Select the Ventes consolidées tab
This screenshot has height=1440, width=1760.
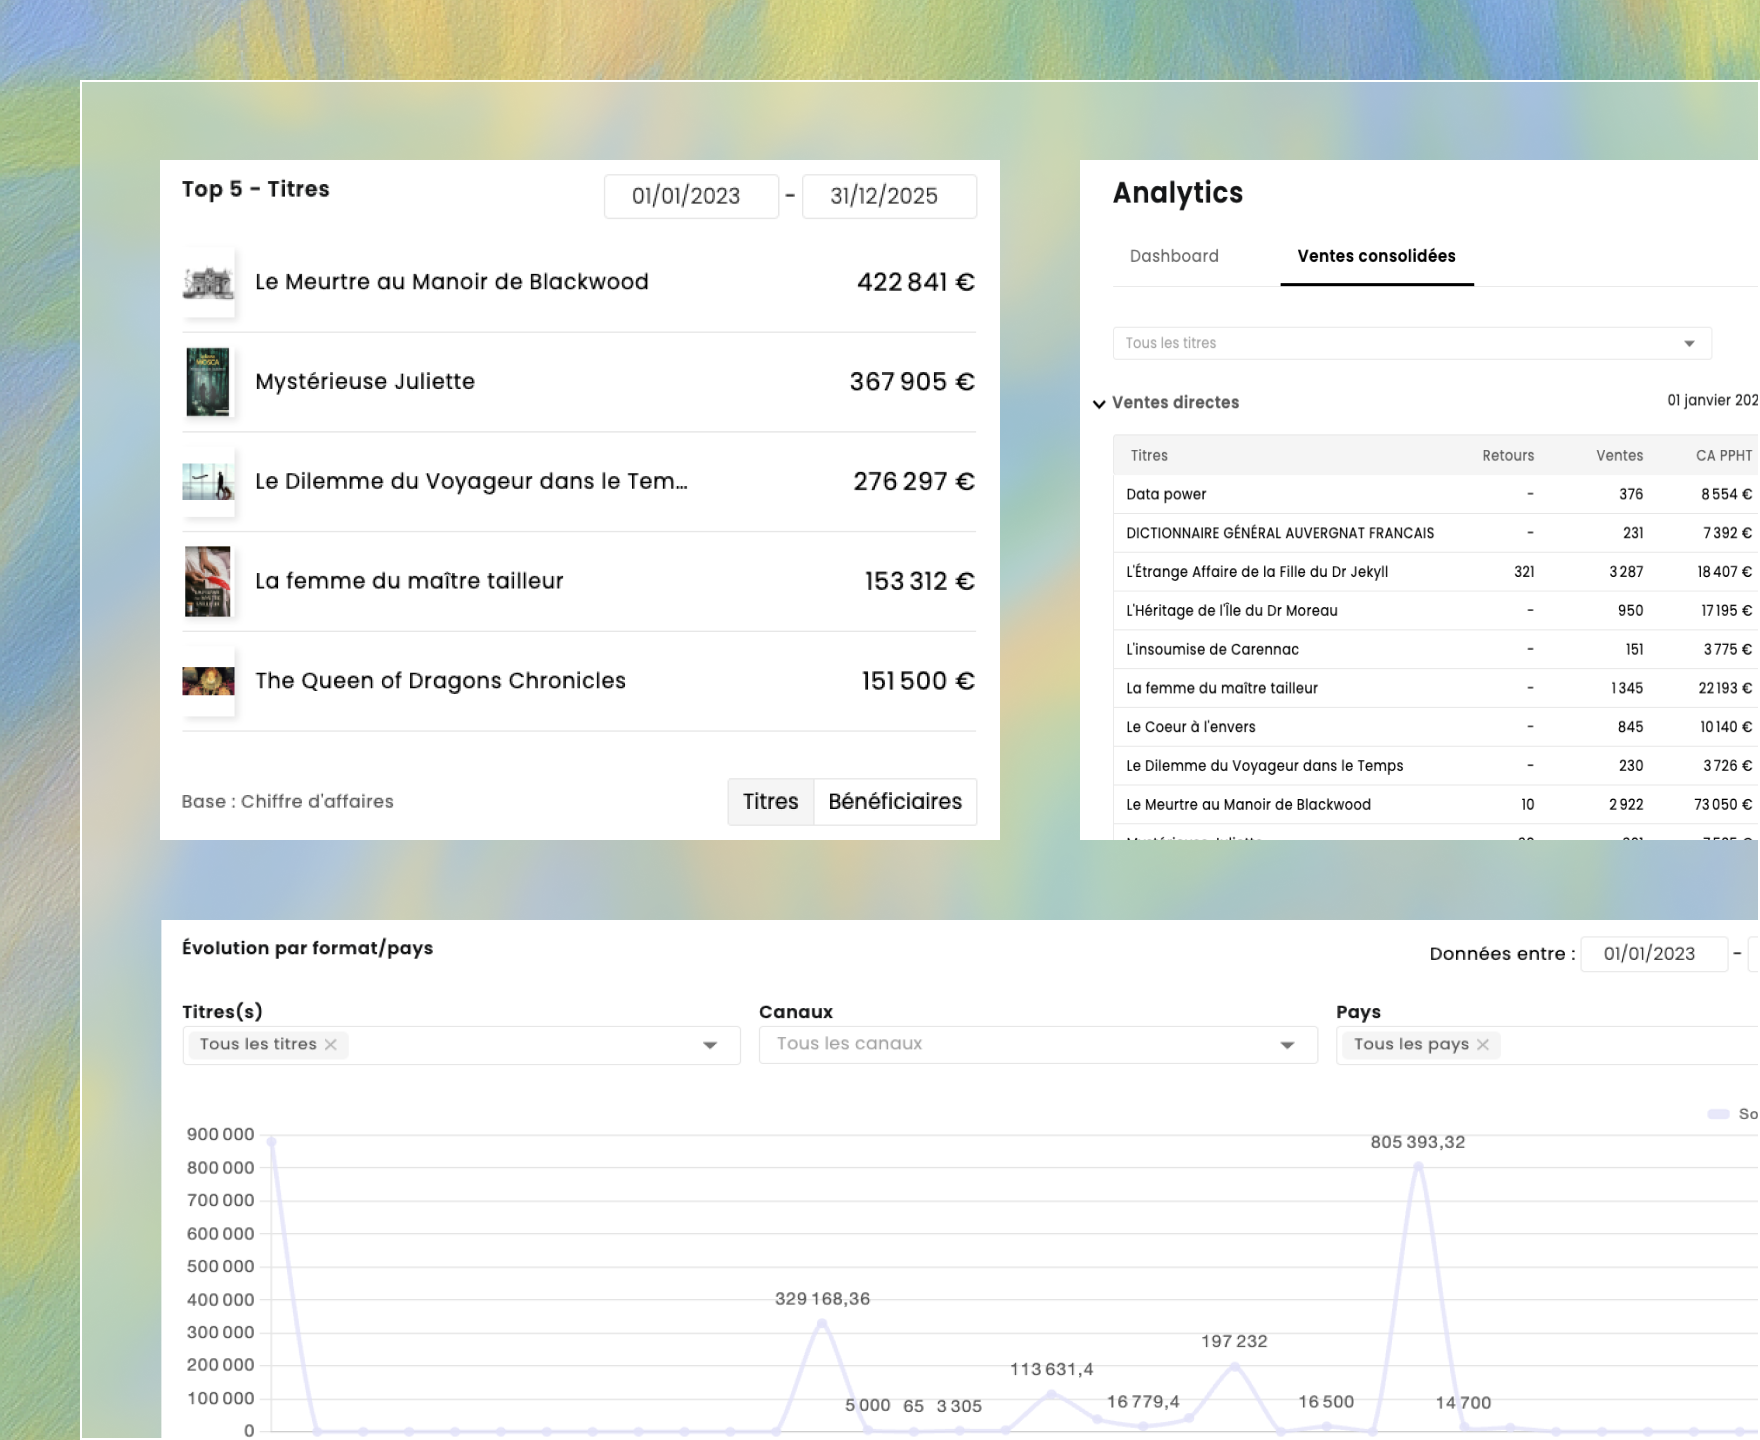[1377, 256]
